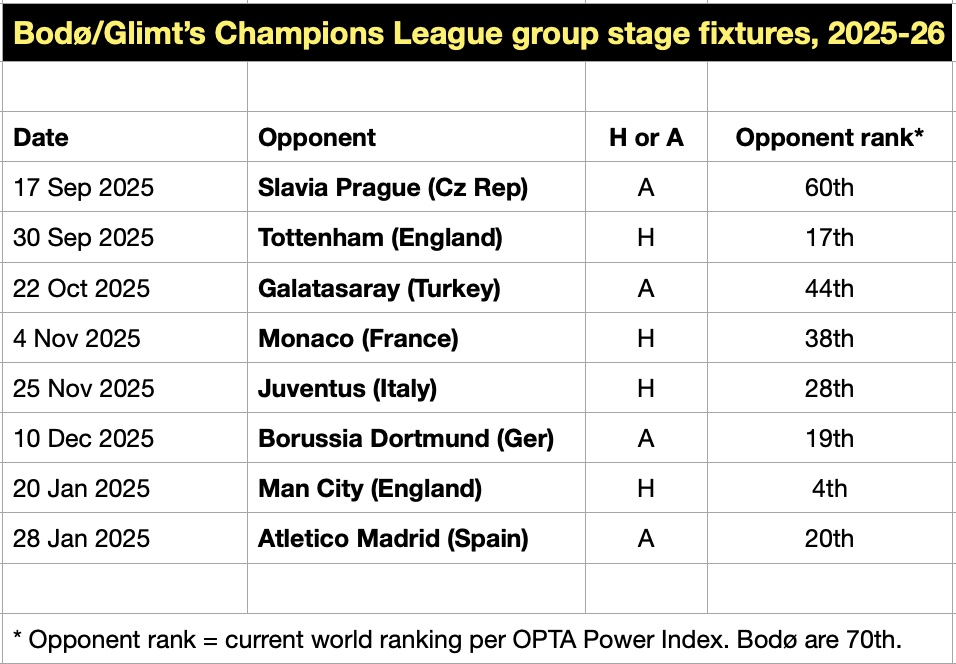Screen dimensions: 956x664
Task: Select the 4th rank cell
Action: point(829,488)
